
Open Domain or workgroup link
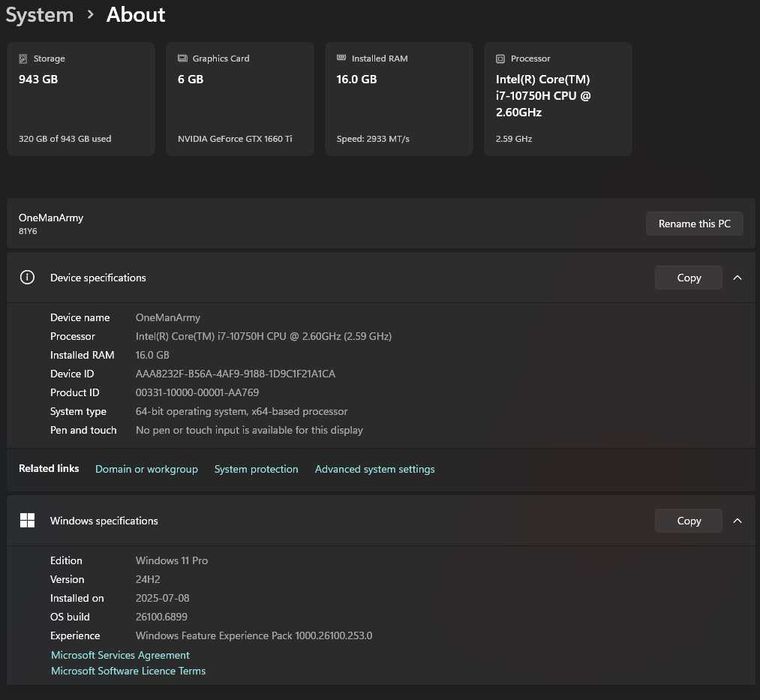click(x=146, y=469)
